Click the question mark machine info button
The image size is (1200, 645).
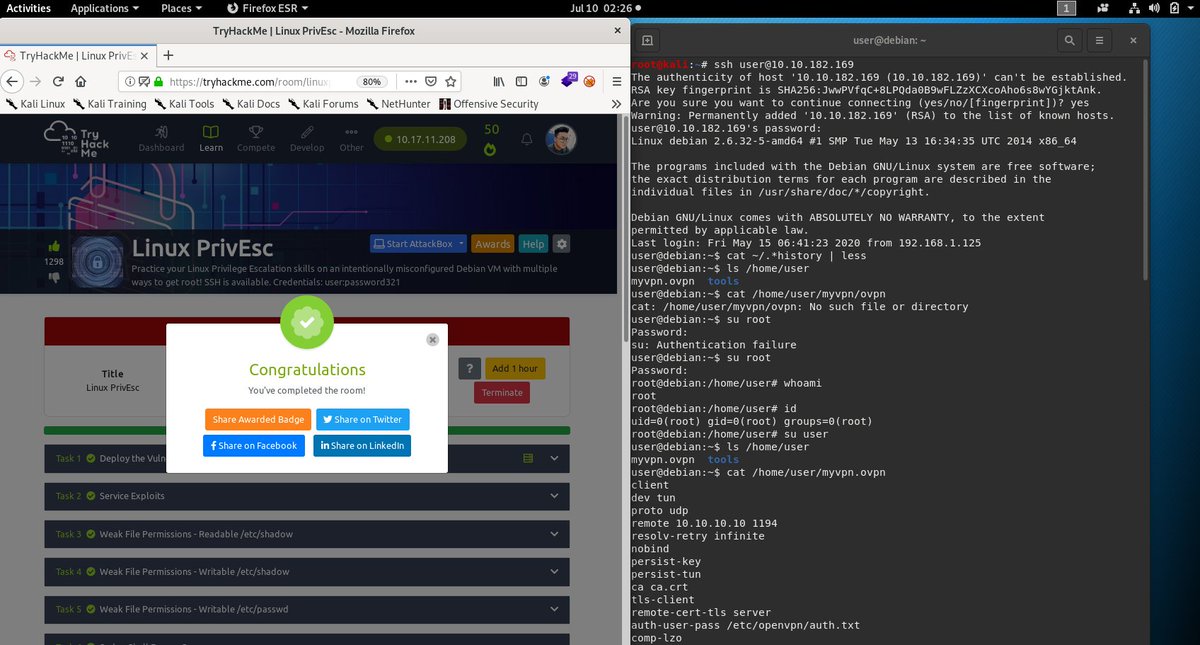click(x=469, y=368)
